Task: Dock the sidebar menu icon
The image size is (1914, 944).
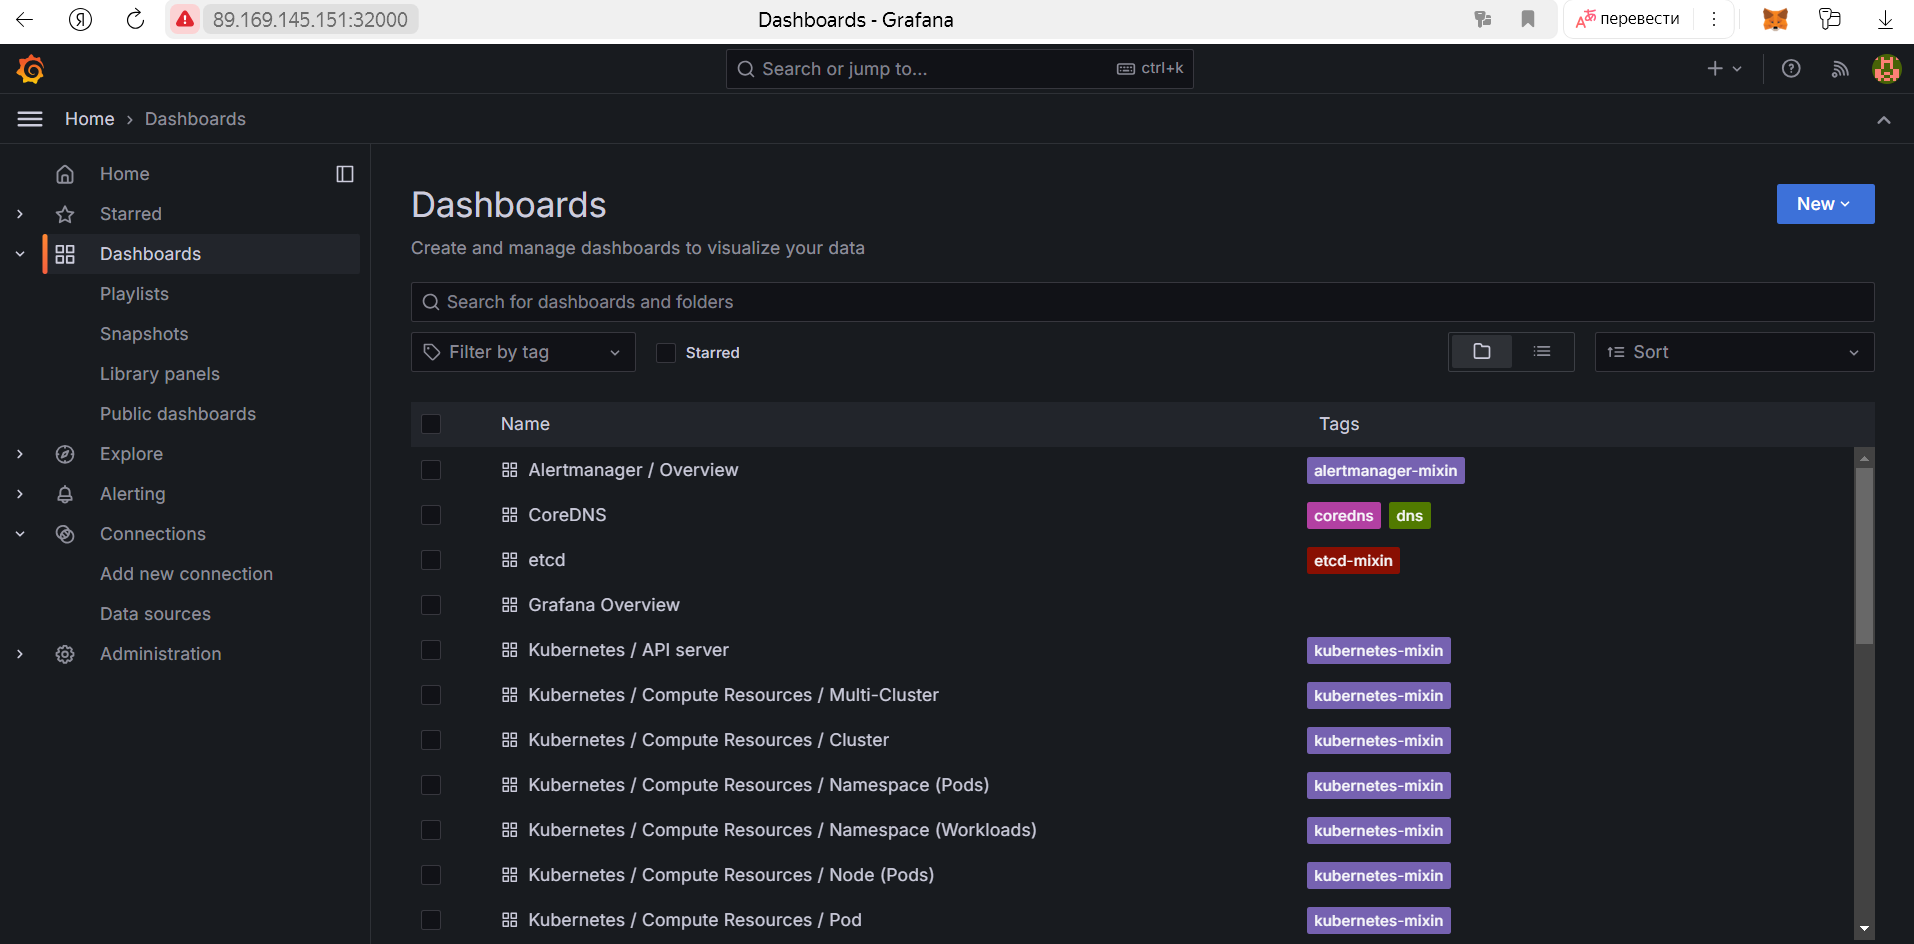Action: [345, 174]
